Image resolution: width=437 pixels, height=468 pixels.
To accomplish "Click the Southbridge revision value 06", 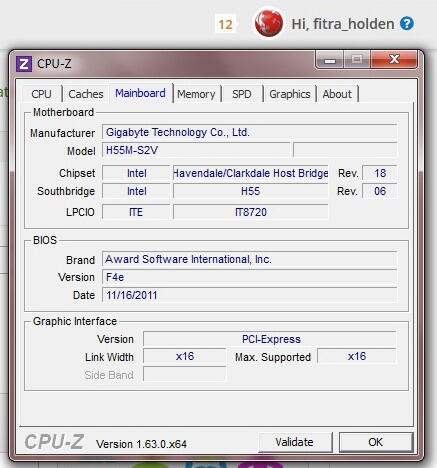I will tap(380, 191).
